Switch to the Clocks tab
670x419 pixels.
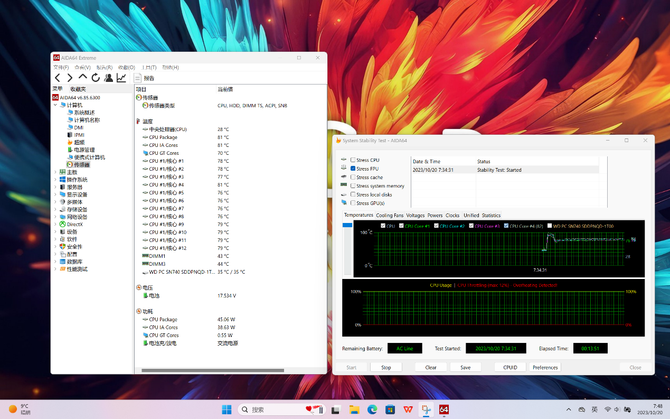coord(453,215)
